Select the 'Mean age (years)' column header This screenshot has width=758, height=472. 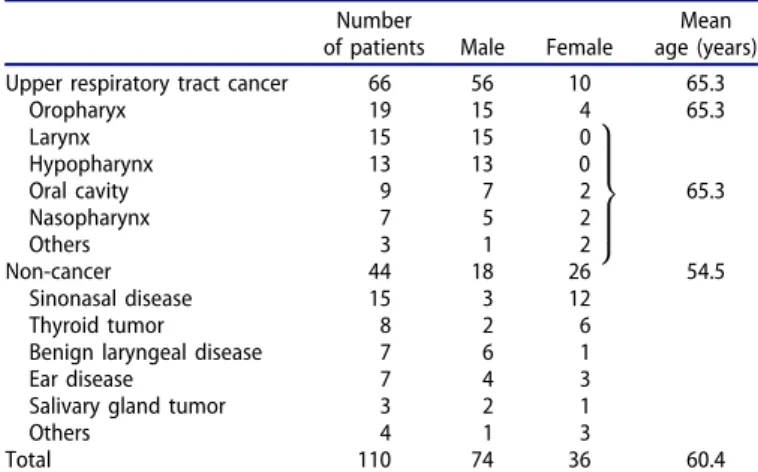click(x=705, y=34)
